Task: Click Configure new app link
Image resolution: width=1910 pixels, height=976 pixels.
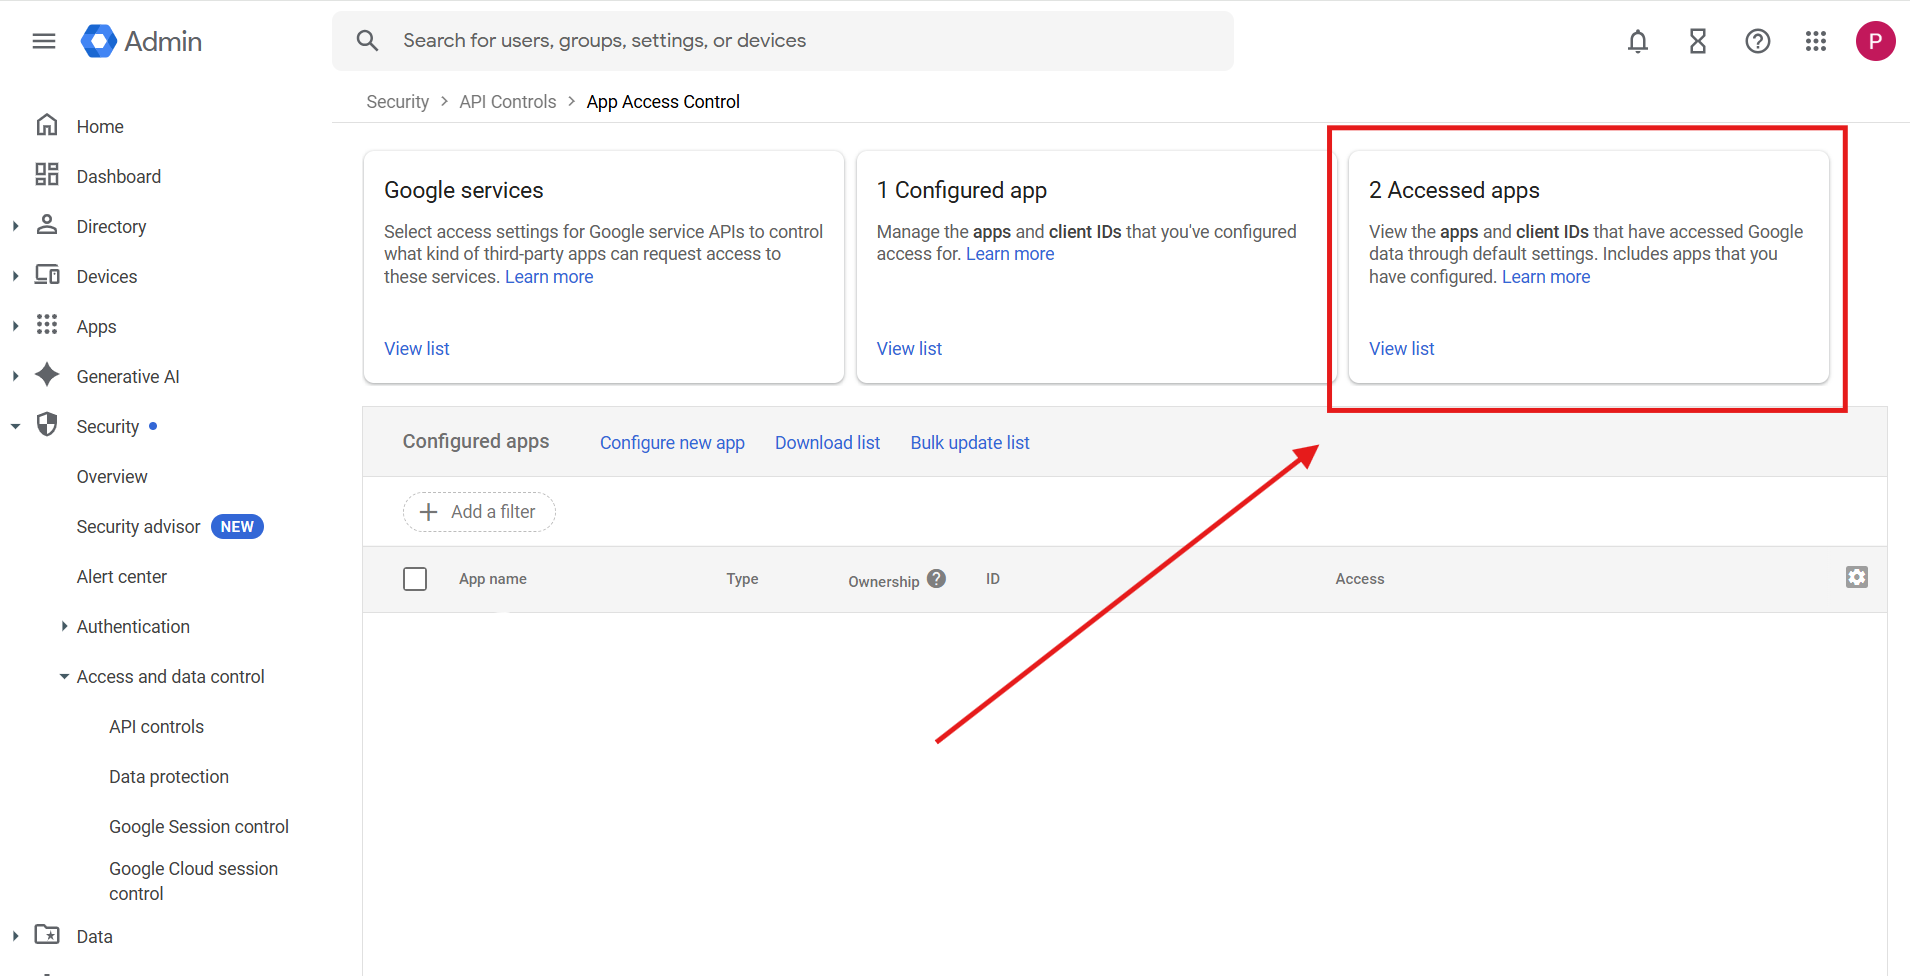Action: pos(672,443)
